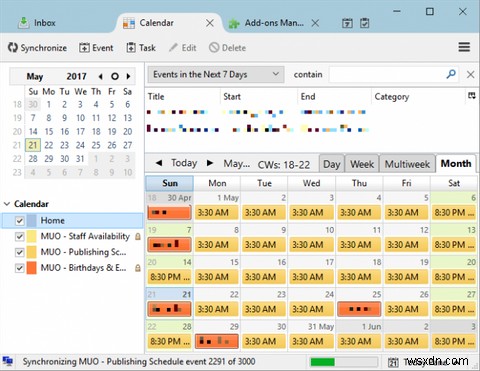This screenshot has width=480, height=371.
Task: Click the MUO - Publishing Schedule color swatch
Action: [x=31, y=252]
